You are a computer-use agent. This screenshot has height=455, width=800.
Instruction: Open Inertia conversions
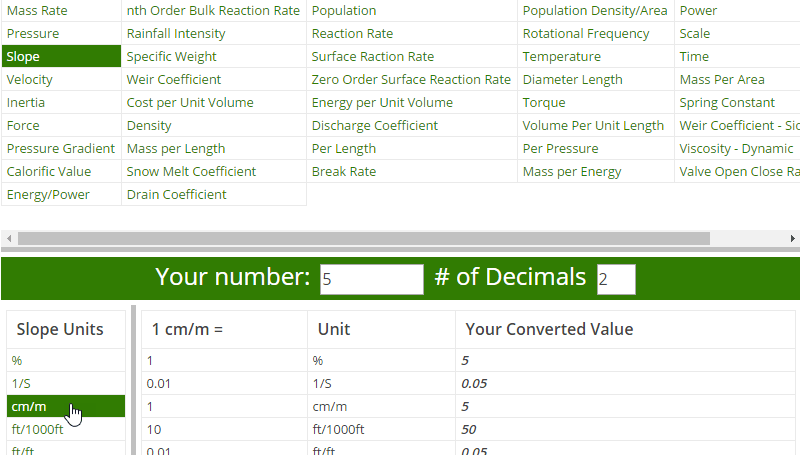pyautogui.click(x=26, y=103)
